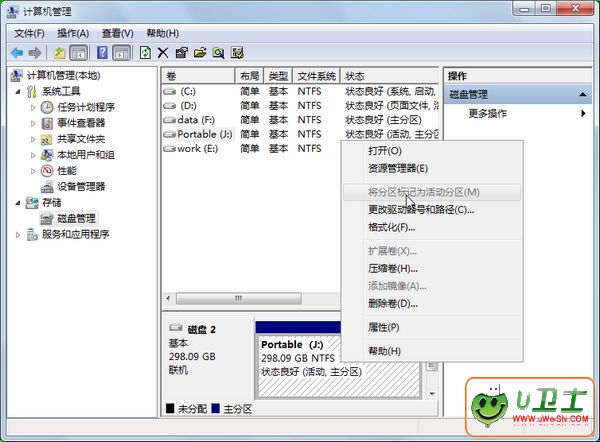Select 磁盘管理 in the tree
The height and width of the screenshot is (442, 600).
click(76, 219)
